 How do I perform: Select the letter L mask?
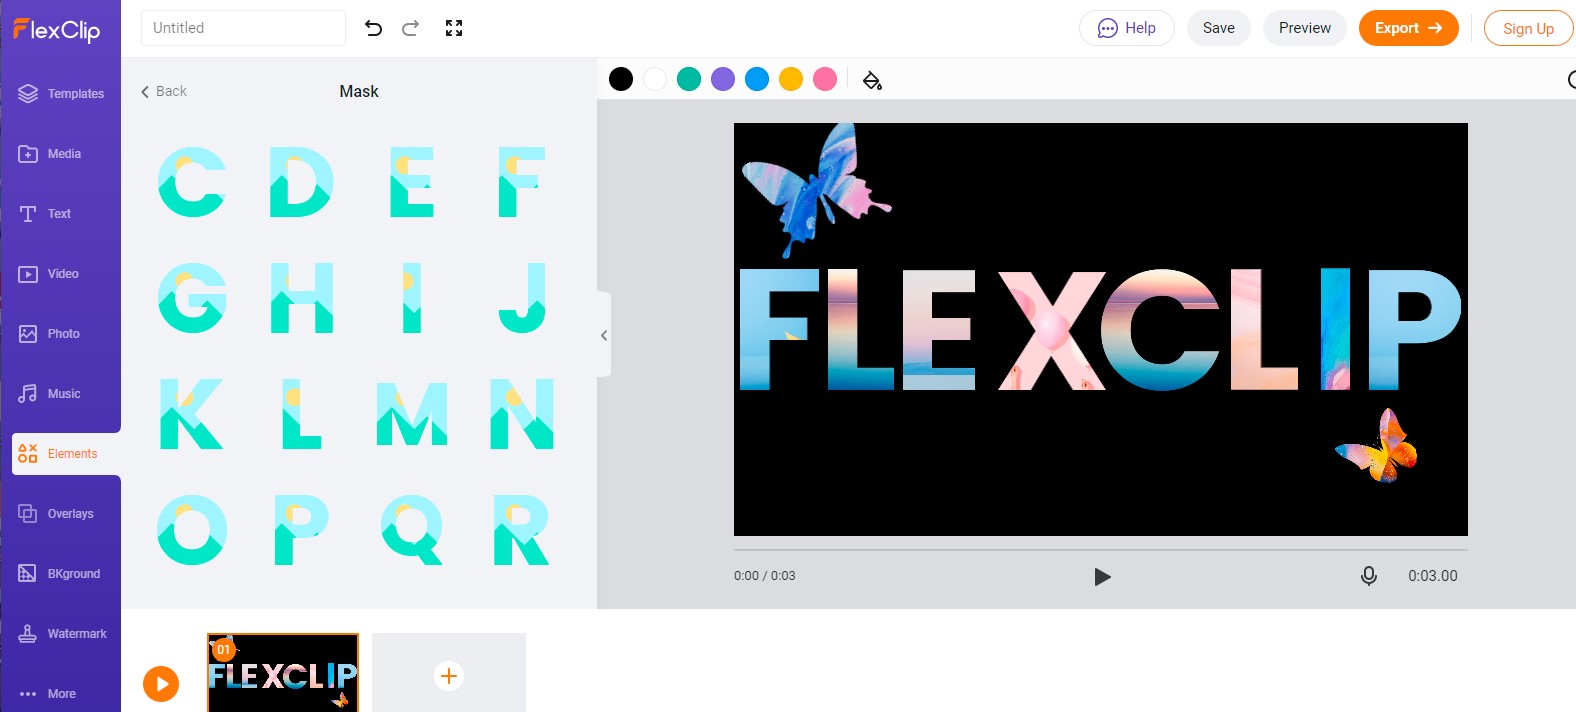pyautogui.click(x=302, y=414)
